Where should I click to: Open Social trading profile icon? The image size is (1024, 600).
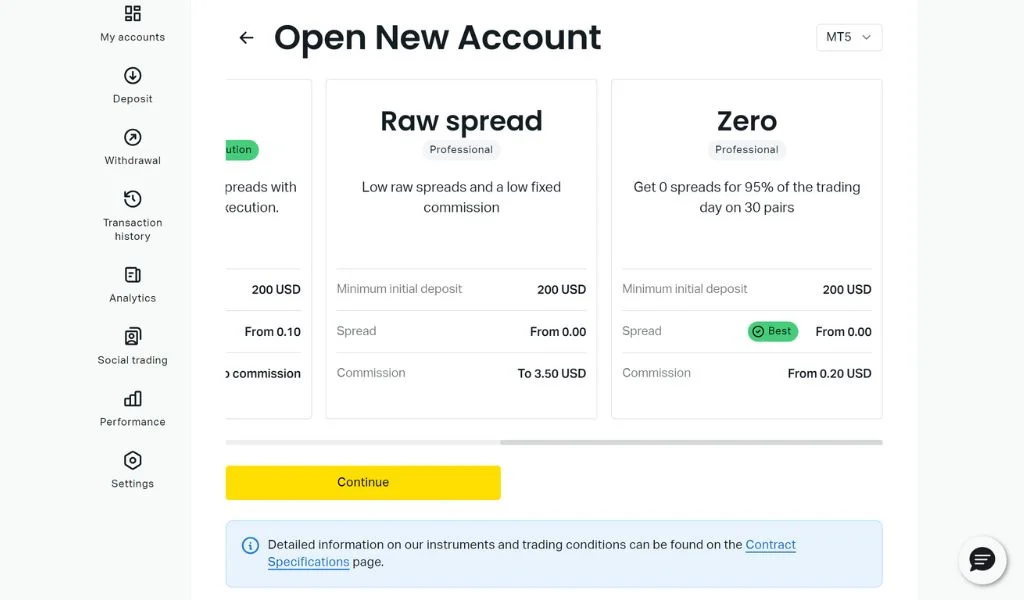click(131, 338)
